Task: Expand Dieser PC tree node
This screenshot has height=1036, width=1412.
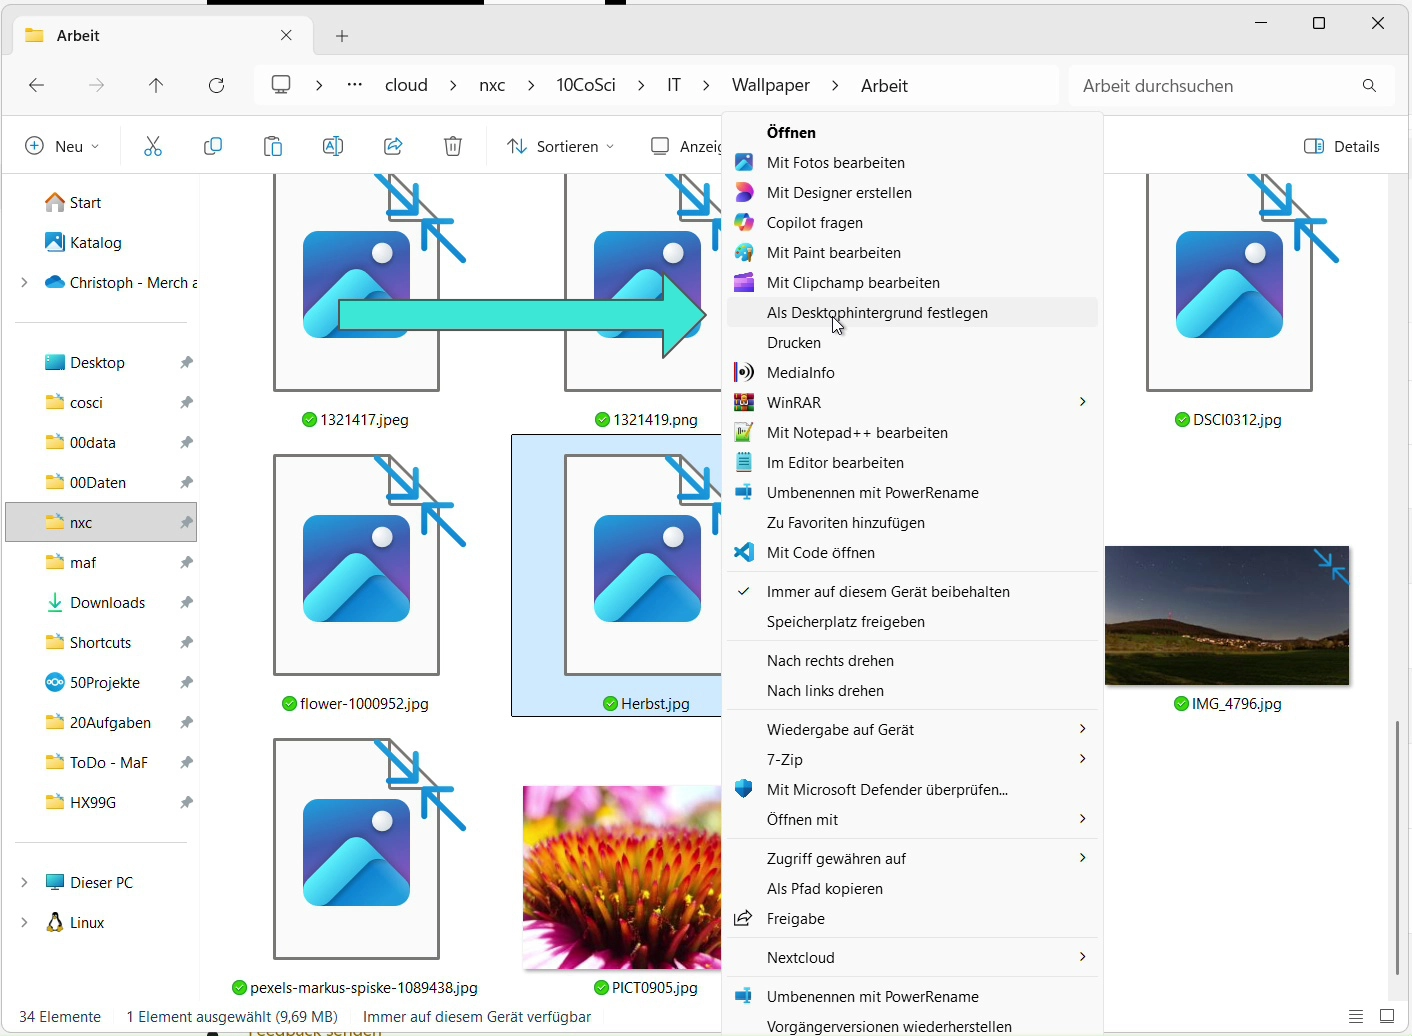Action: 24,882
